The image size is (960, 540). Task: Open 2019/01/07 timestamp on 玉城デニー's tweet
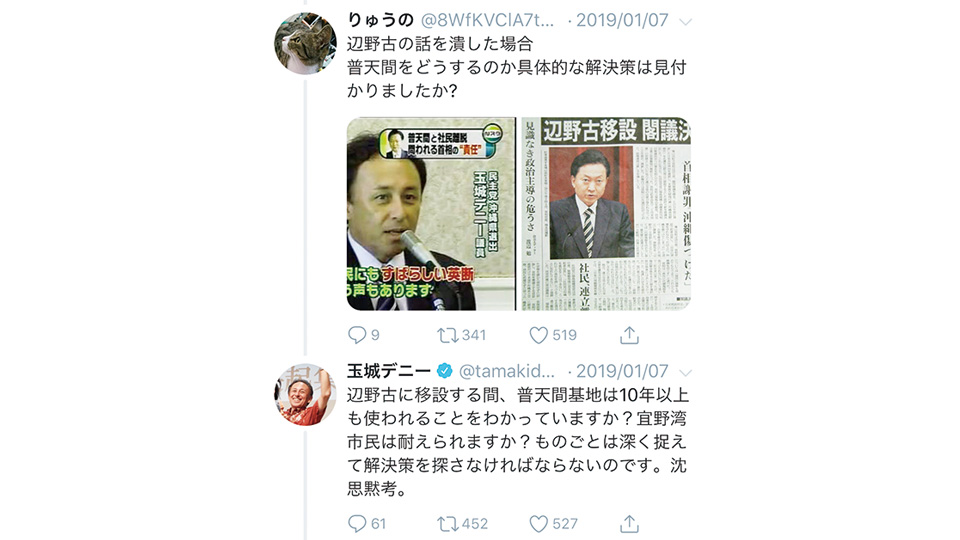pos(622,371)
